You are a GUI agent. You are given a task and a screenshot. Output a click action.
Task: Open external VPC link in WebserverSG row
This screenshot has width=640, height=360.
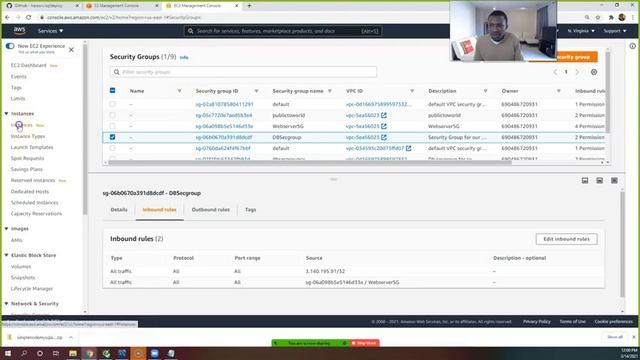coord(384,126)
